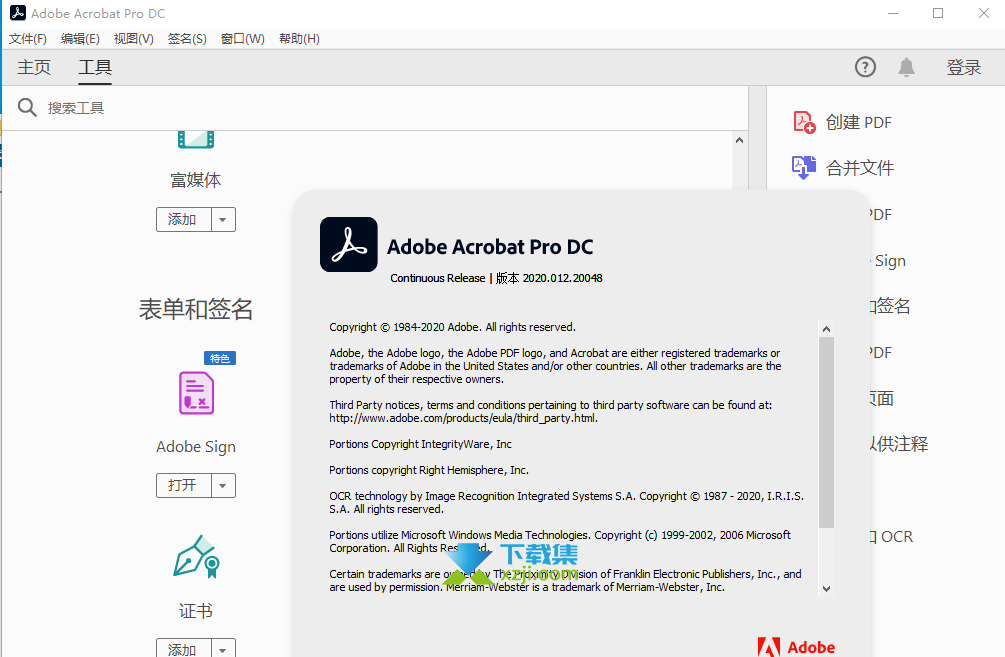Click the About dialog scroll-down arrow
The height and width of the screenshot is (657, 1005).
[826, 588]
